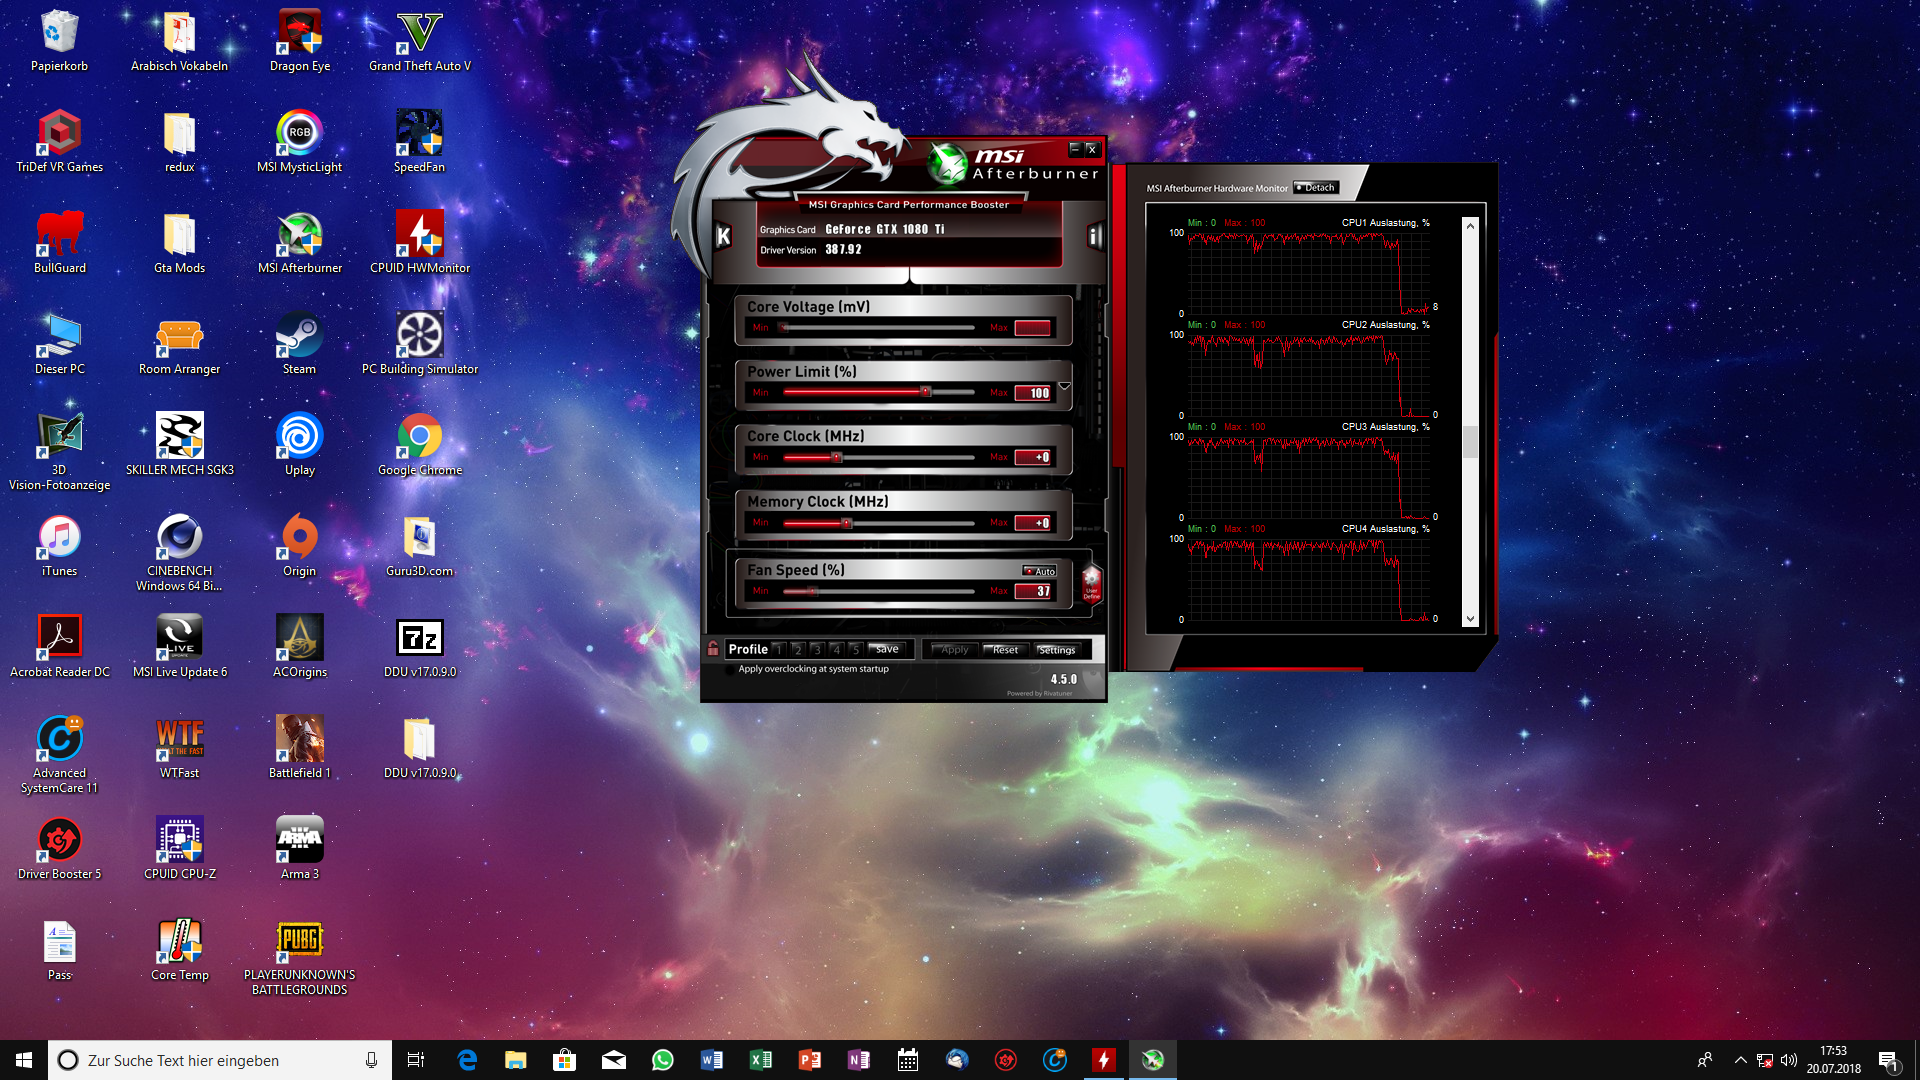1920x1080 pixels.
Task: Select profile slot 1
Action: coord(778,650)
